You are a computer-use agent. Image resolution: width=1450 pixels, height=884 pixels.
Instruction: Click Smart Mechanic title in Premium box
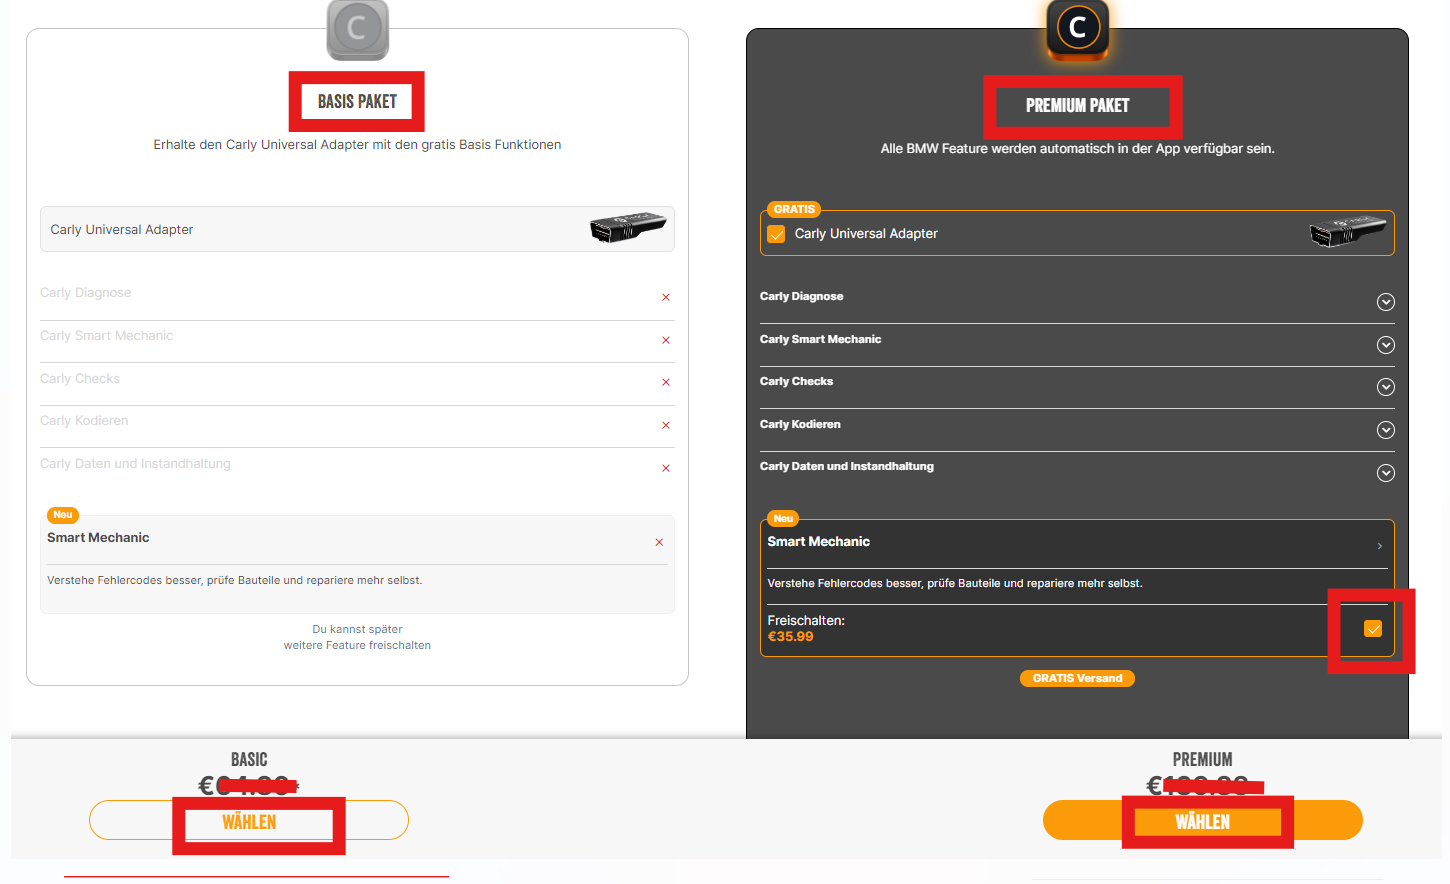(818, 541)
